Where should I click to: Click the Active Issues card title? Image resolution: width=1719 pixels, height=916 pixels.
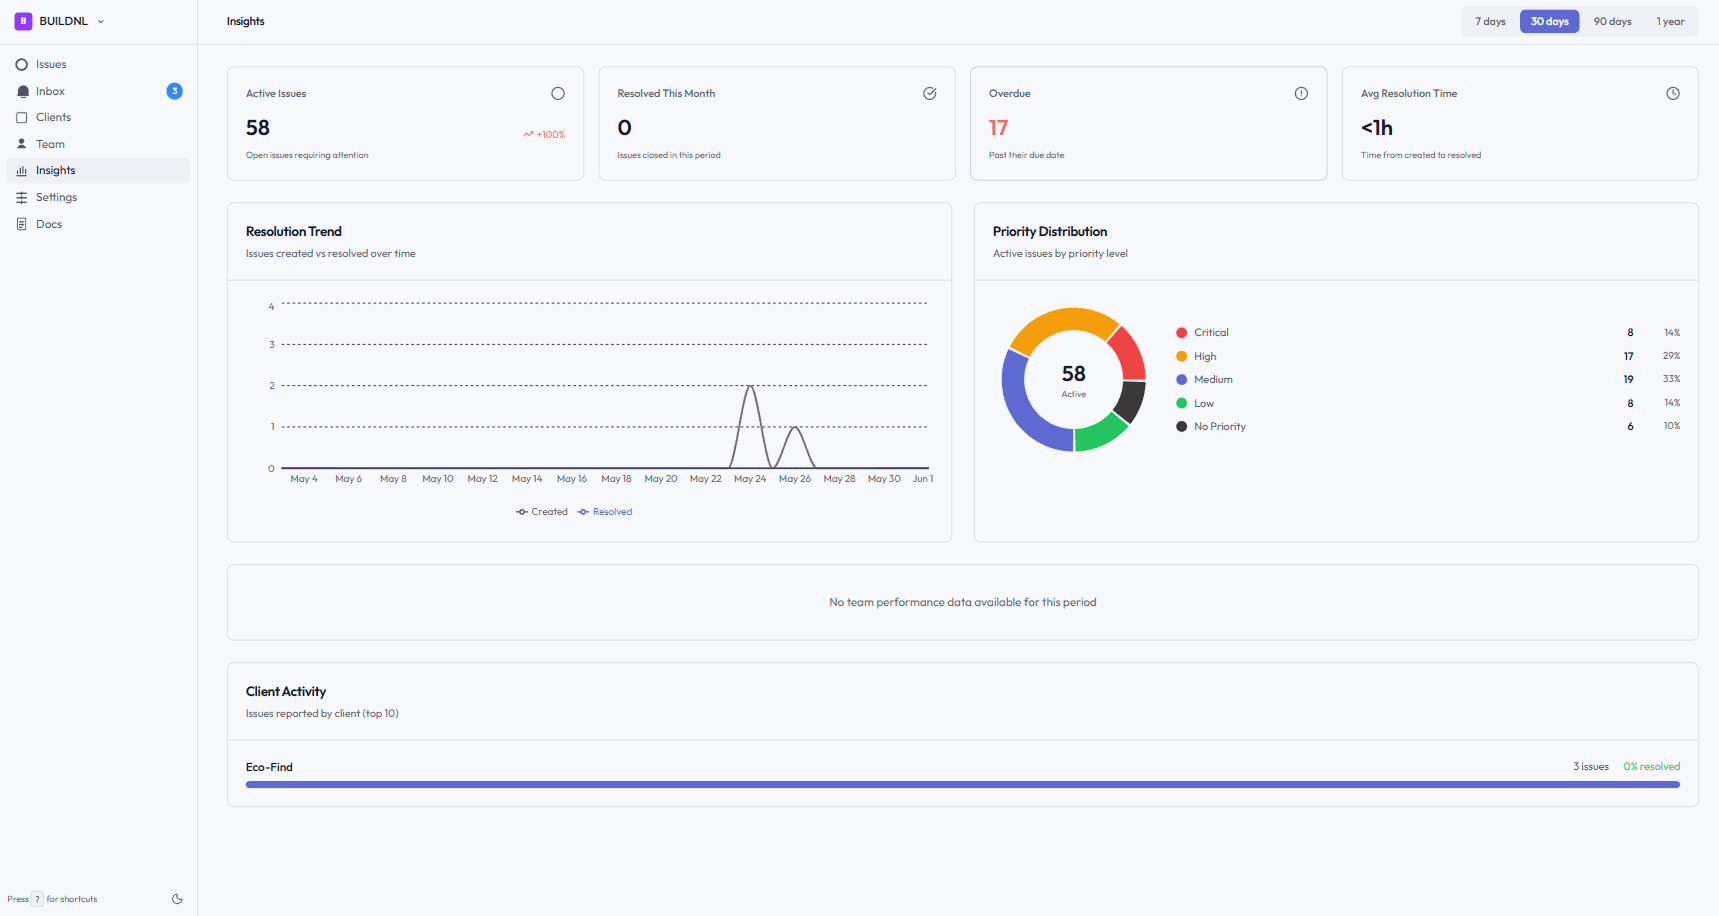click(x=276, y=94)
